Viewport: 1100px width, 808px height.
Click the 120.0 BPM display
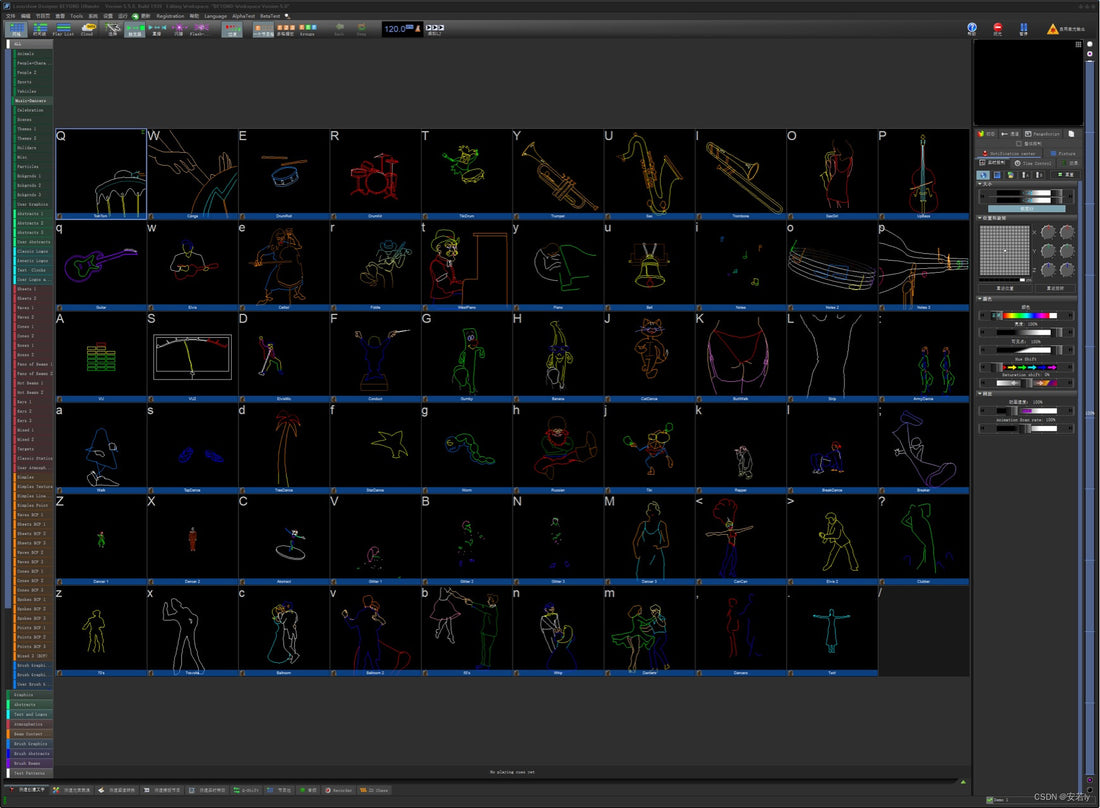395,29
